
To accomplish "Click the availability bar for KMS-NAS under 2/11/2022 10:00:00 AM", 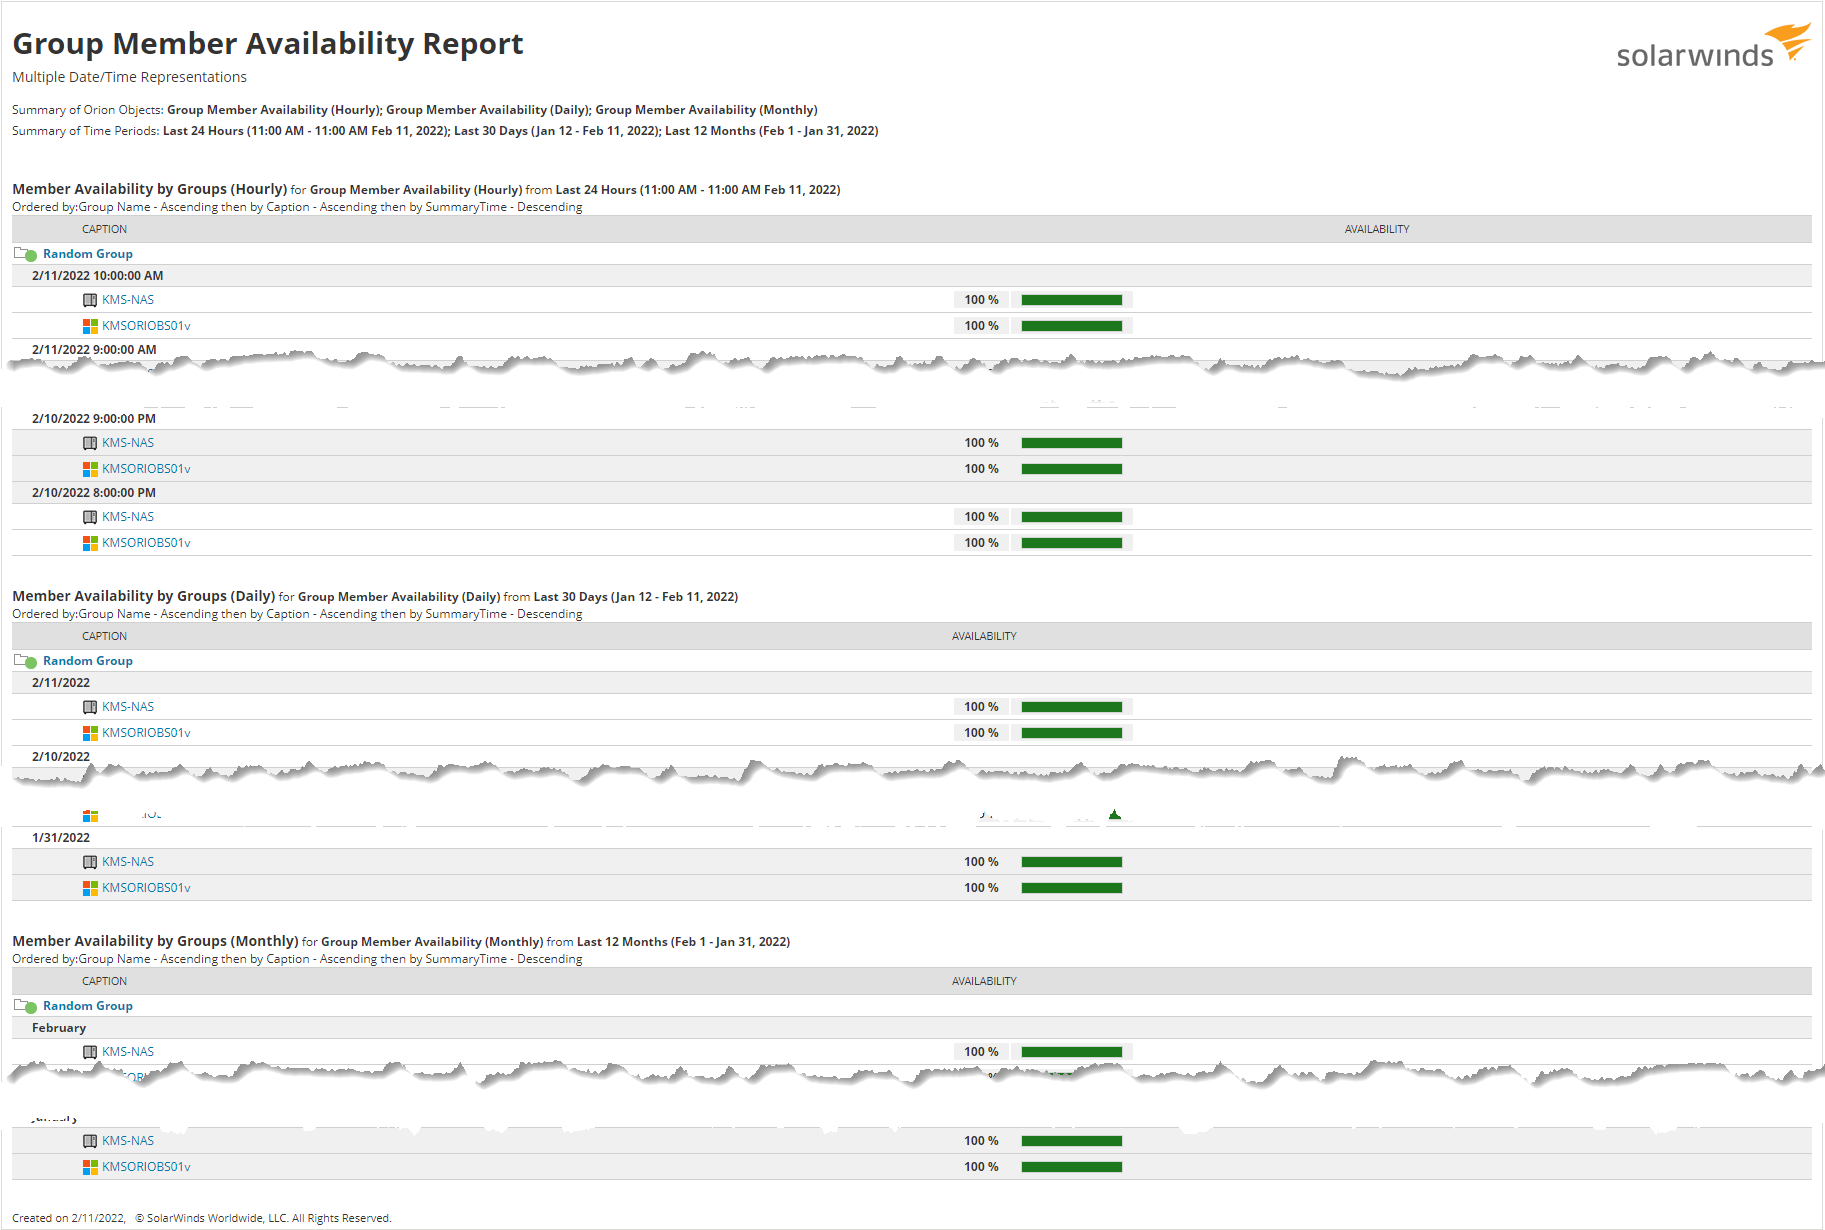I will 1072,300.
